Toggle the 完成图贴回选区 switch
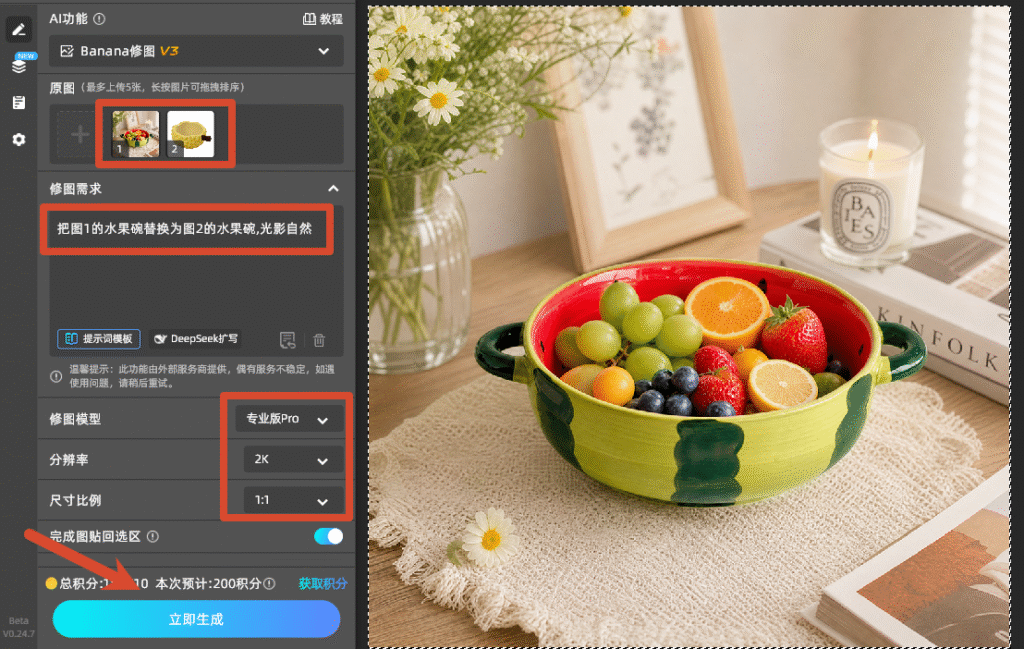This screenshot has width=1024, height=649. [x=328, y=536]
